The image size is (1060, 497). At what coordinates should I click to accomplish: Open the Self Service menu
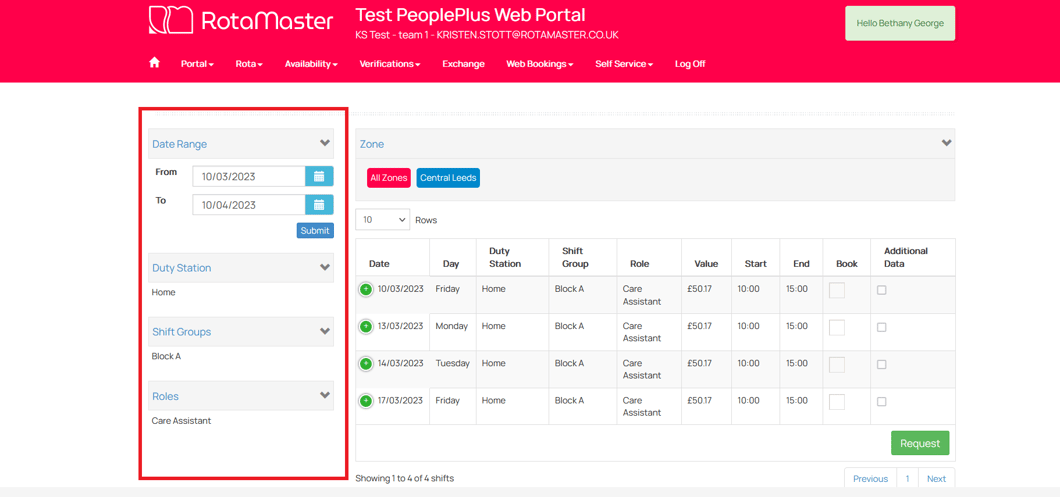click(623, 64)
